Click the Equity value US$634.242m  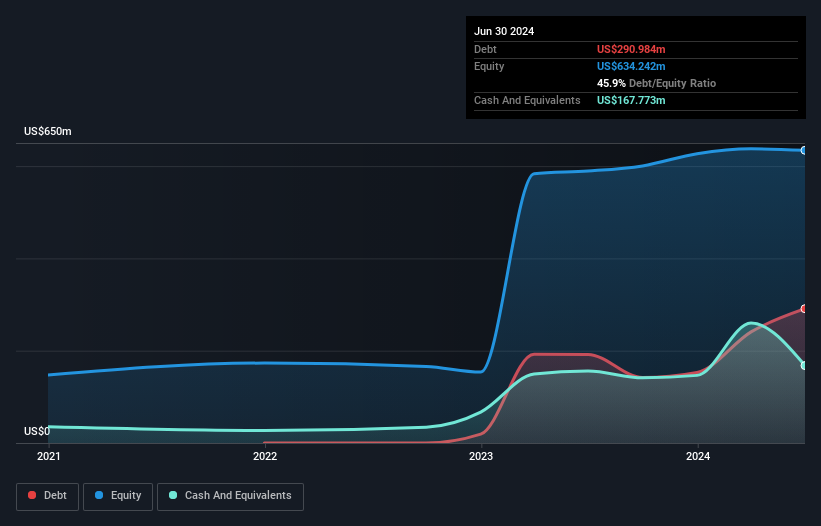pos(631,66)
